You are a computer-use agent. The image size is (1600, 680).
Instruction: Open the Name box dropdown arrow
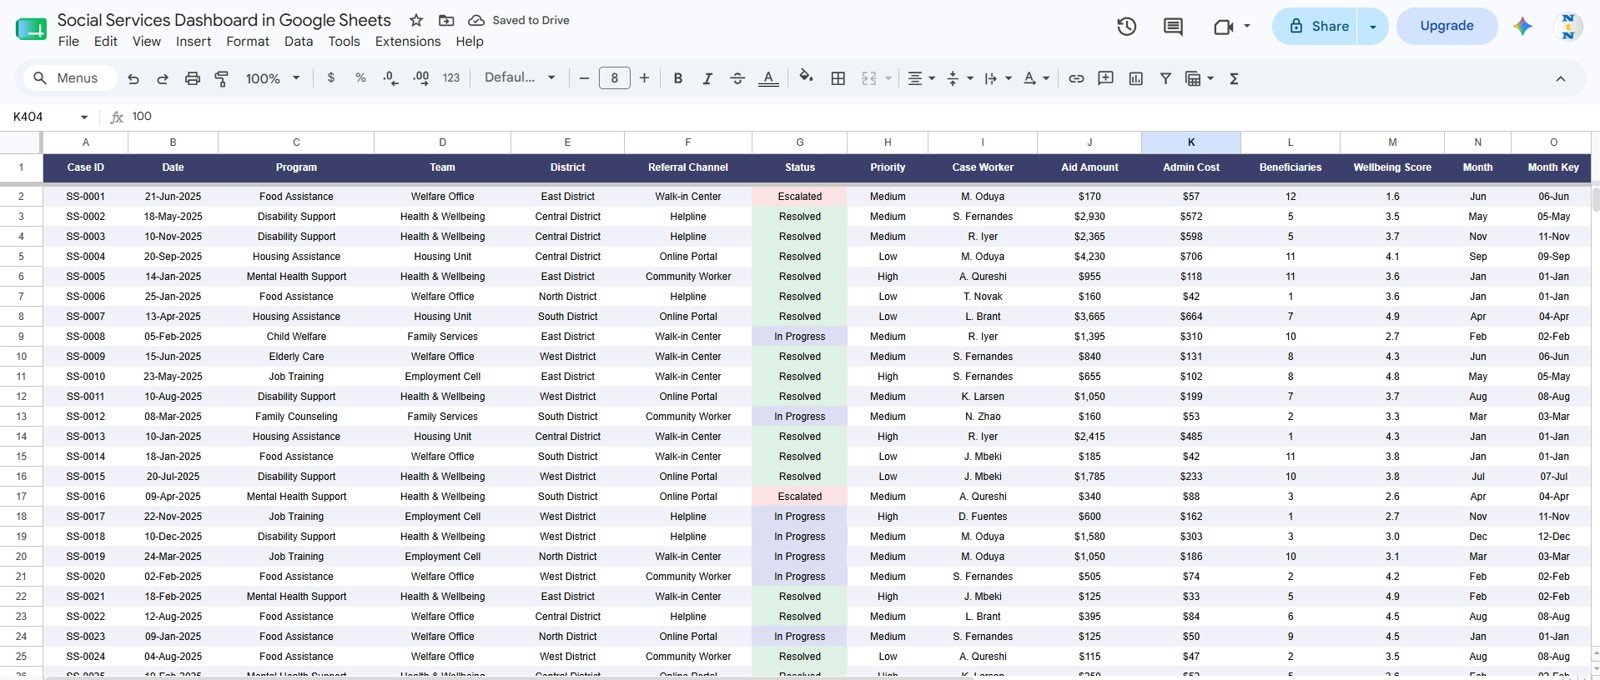coord(84,117)
